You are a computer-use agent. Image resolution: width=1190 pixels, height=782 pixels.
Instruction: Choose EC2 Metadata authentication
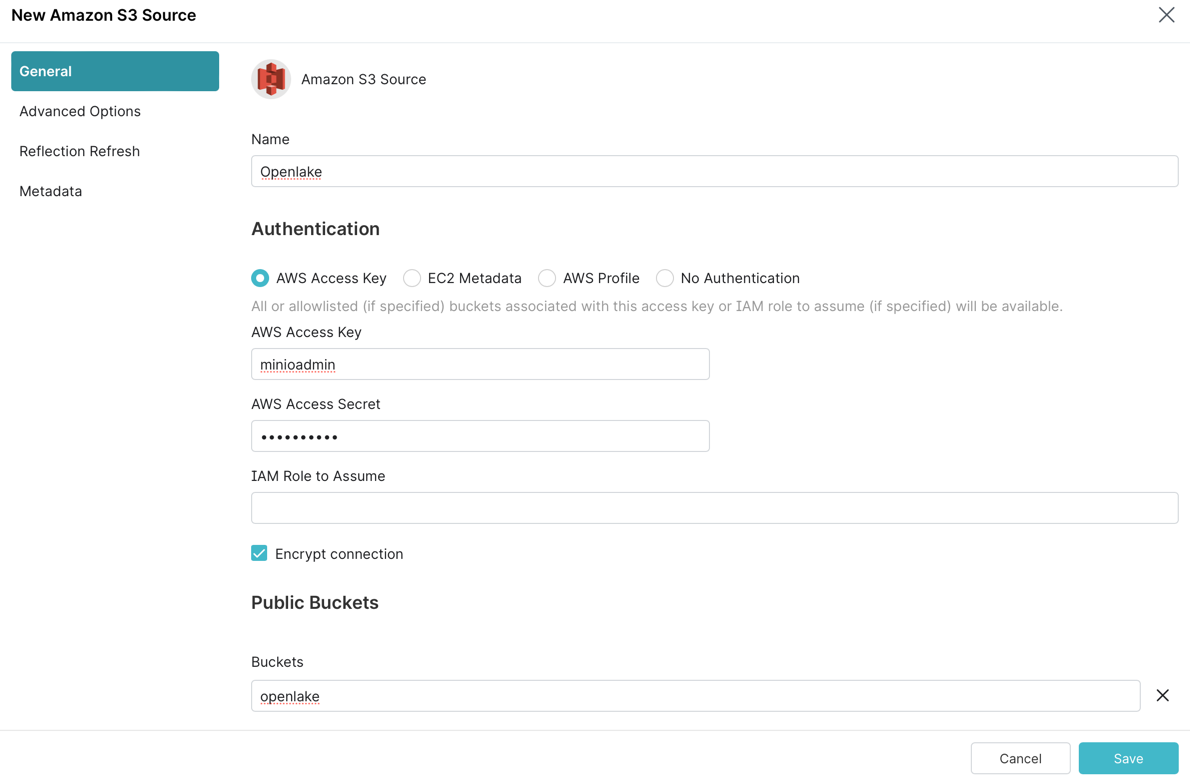(412, 278)
